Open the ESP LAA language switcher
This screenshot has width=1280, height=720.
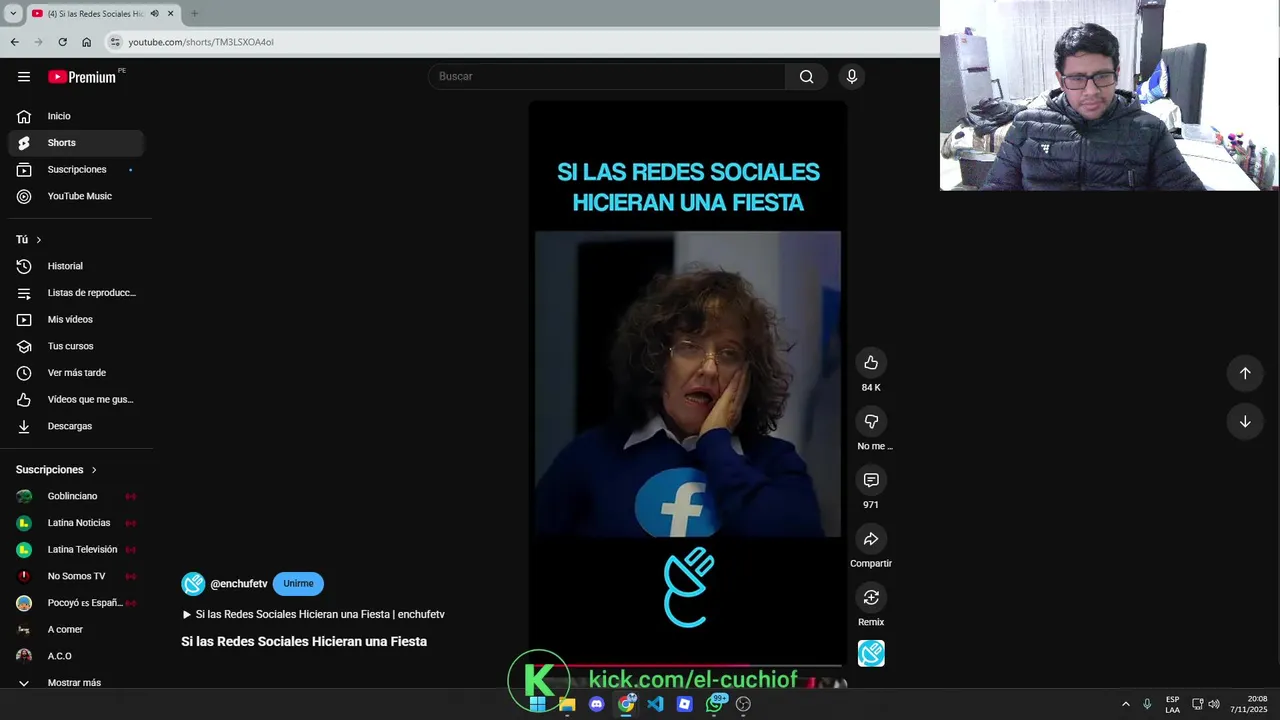coord(1172,704)
